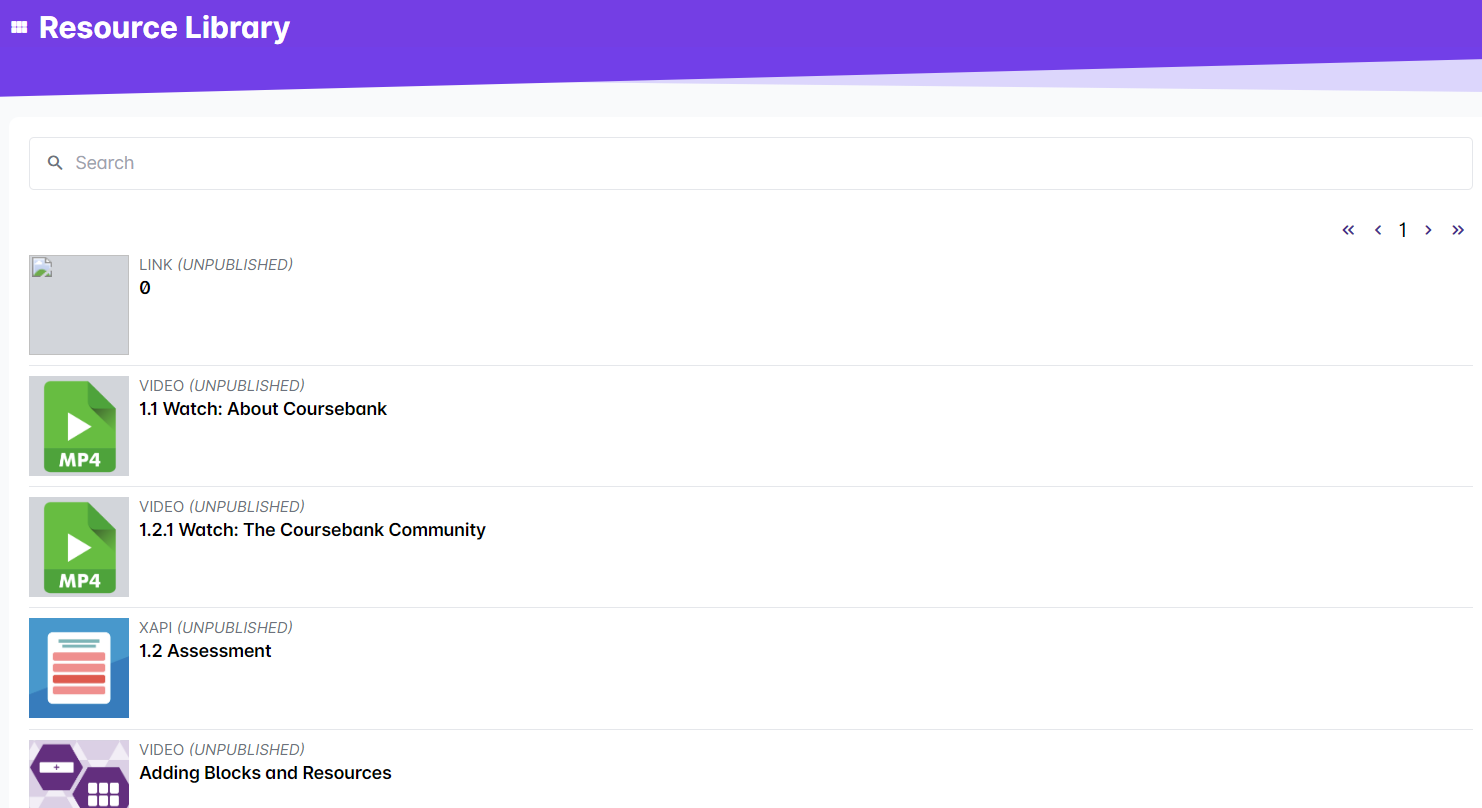Click the LINK (UNPUBLISHED) label above 0
This screenshot has width=1482, height=808.
click(x=216, y=265)
